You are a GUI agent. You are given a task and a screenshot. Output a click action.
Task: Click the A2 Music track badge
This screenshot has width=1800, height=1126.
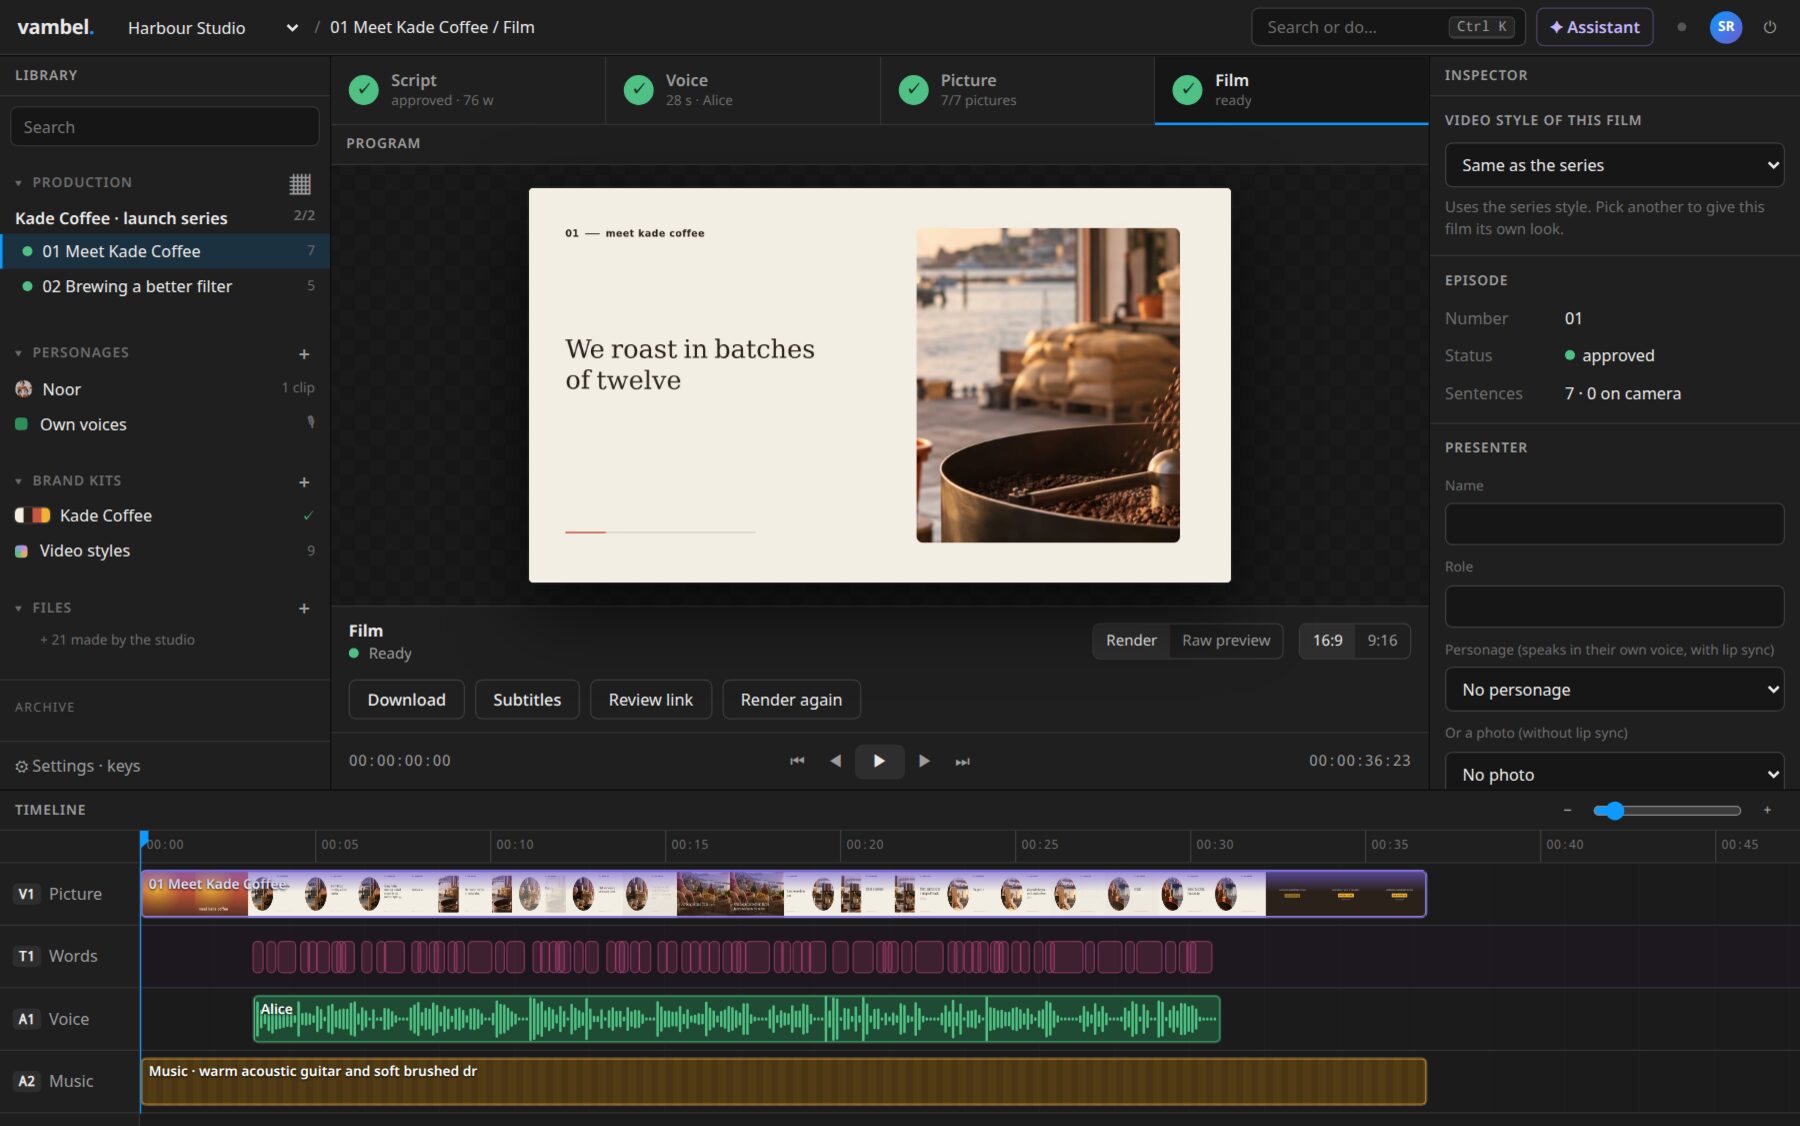26,1081
